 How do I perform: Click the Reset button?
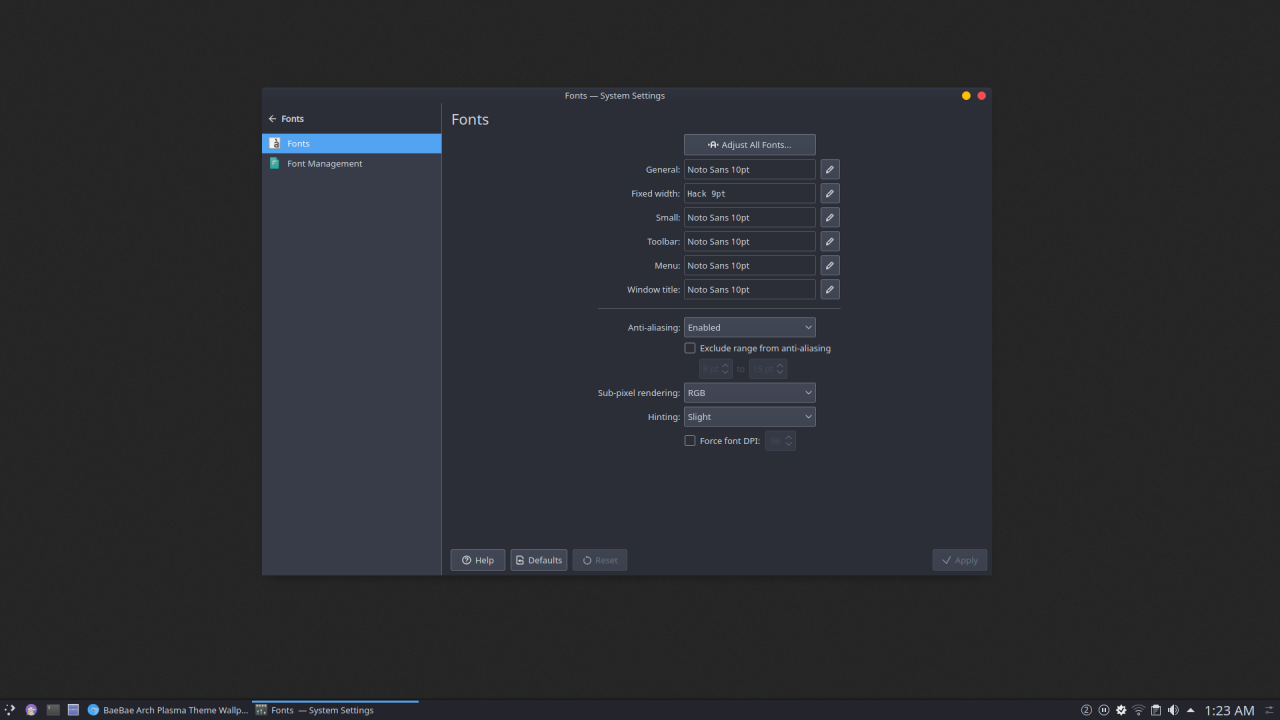(x=600, y=560)
